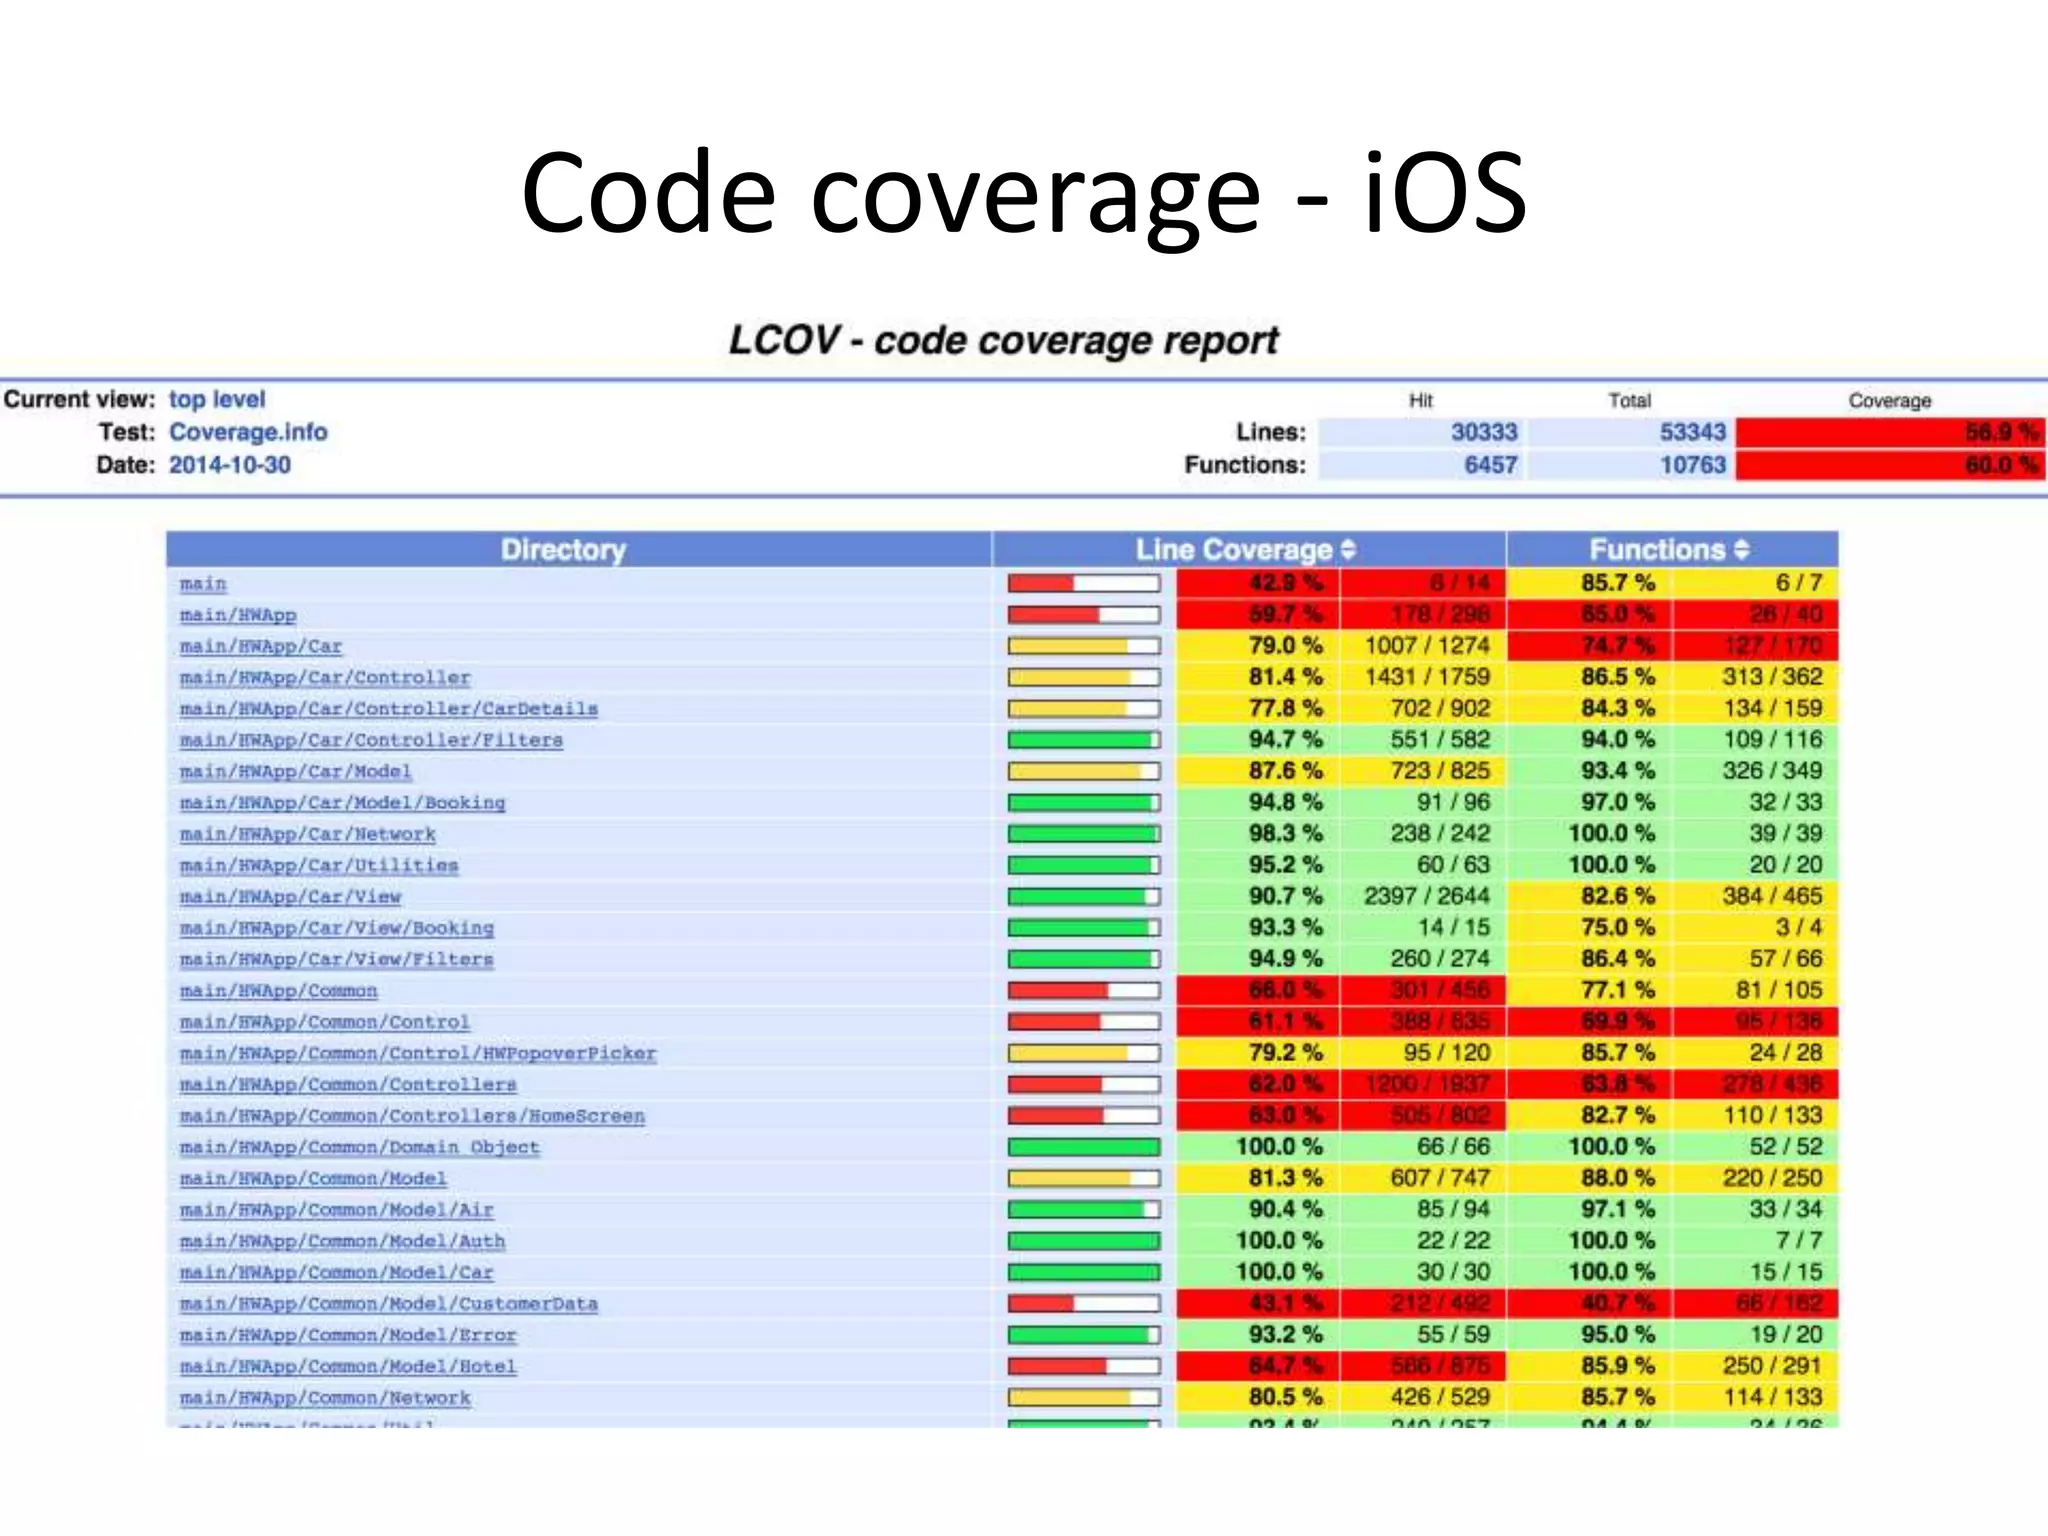Select line coverage 98.3 % cell

point(1258,834)
